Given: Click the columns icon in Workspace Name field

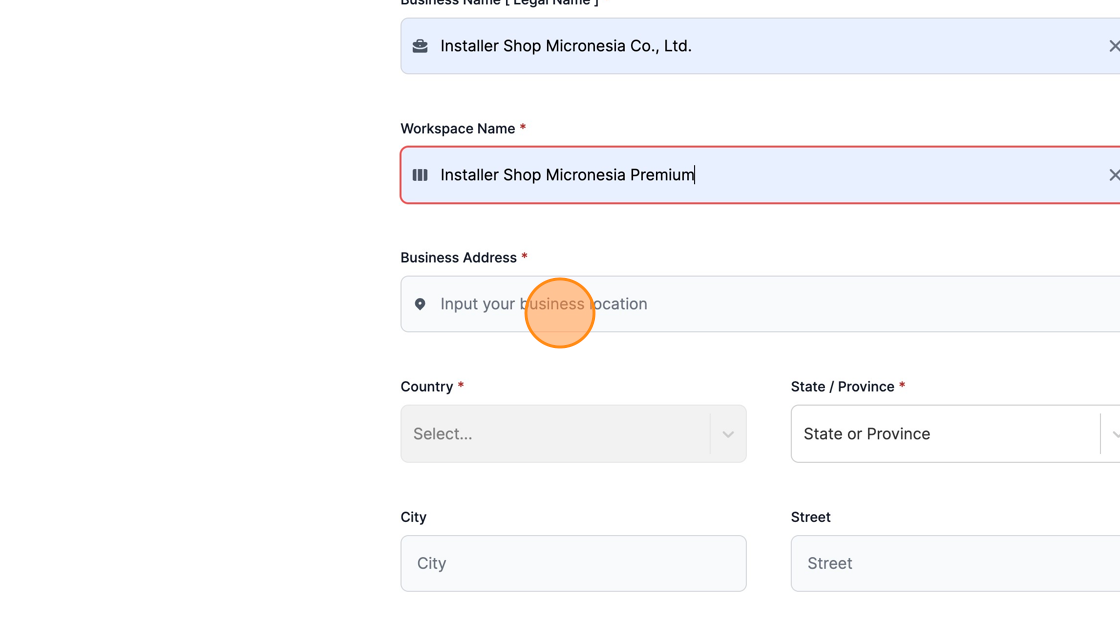Looking at the screenshot, I should [420, 175].
